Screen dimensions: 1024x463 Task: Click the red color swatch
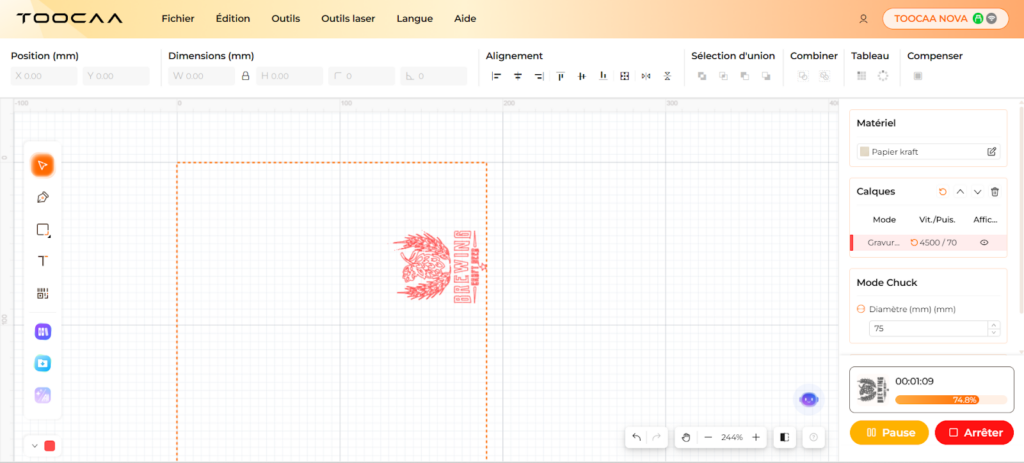50,445
